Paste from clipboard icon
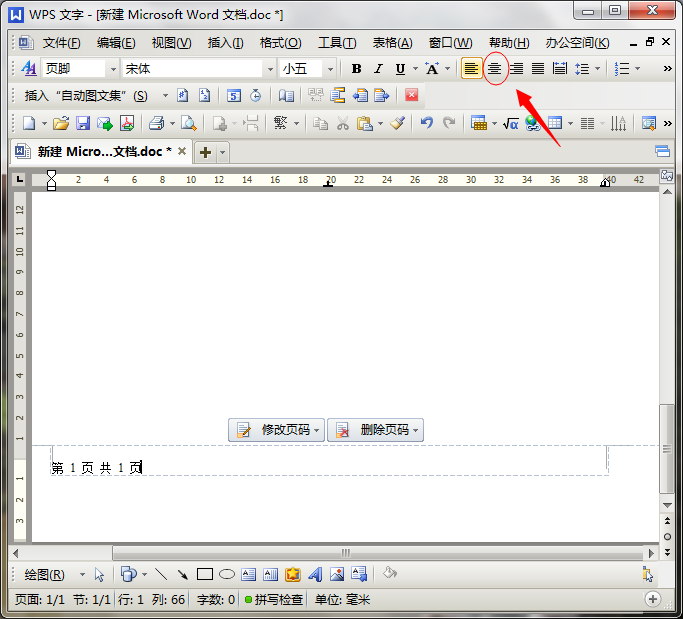The height and width of the screenshot is (619, 683). (365, 124)
